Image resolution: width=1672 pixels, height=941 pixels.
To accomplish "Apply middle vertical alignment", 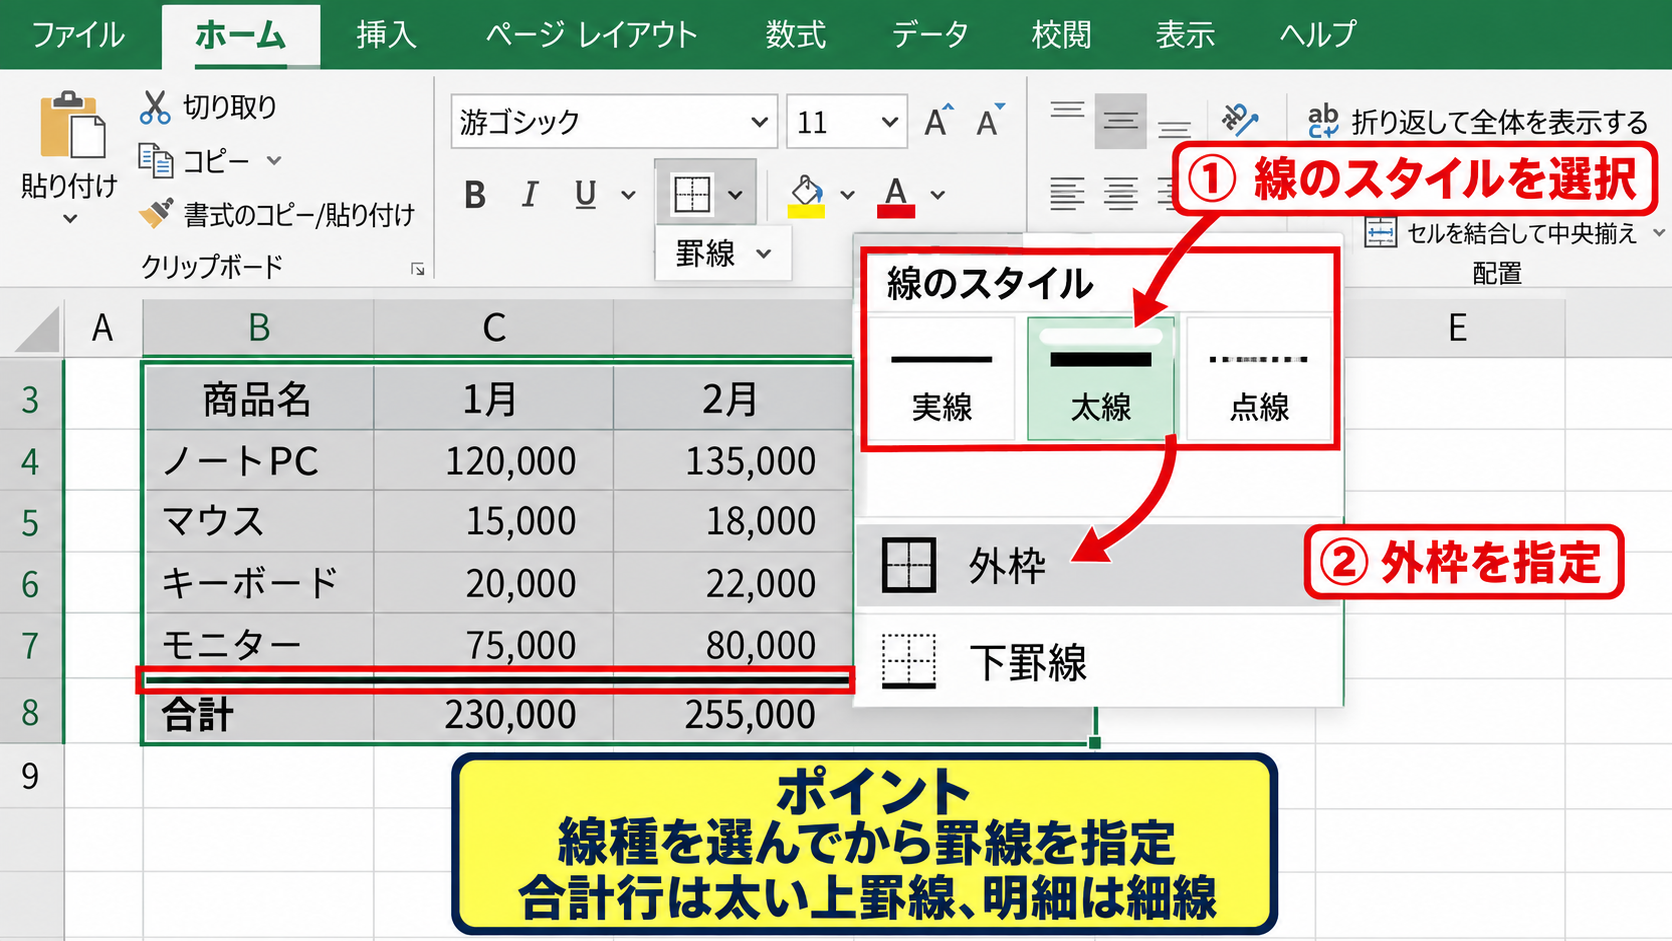I will 1120,122.
